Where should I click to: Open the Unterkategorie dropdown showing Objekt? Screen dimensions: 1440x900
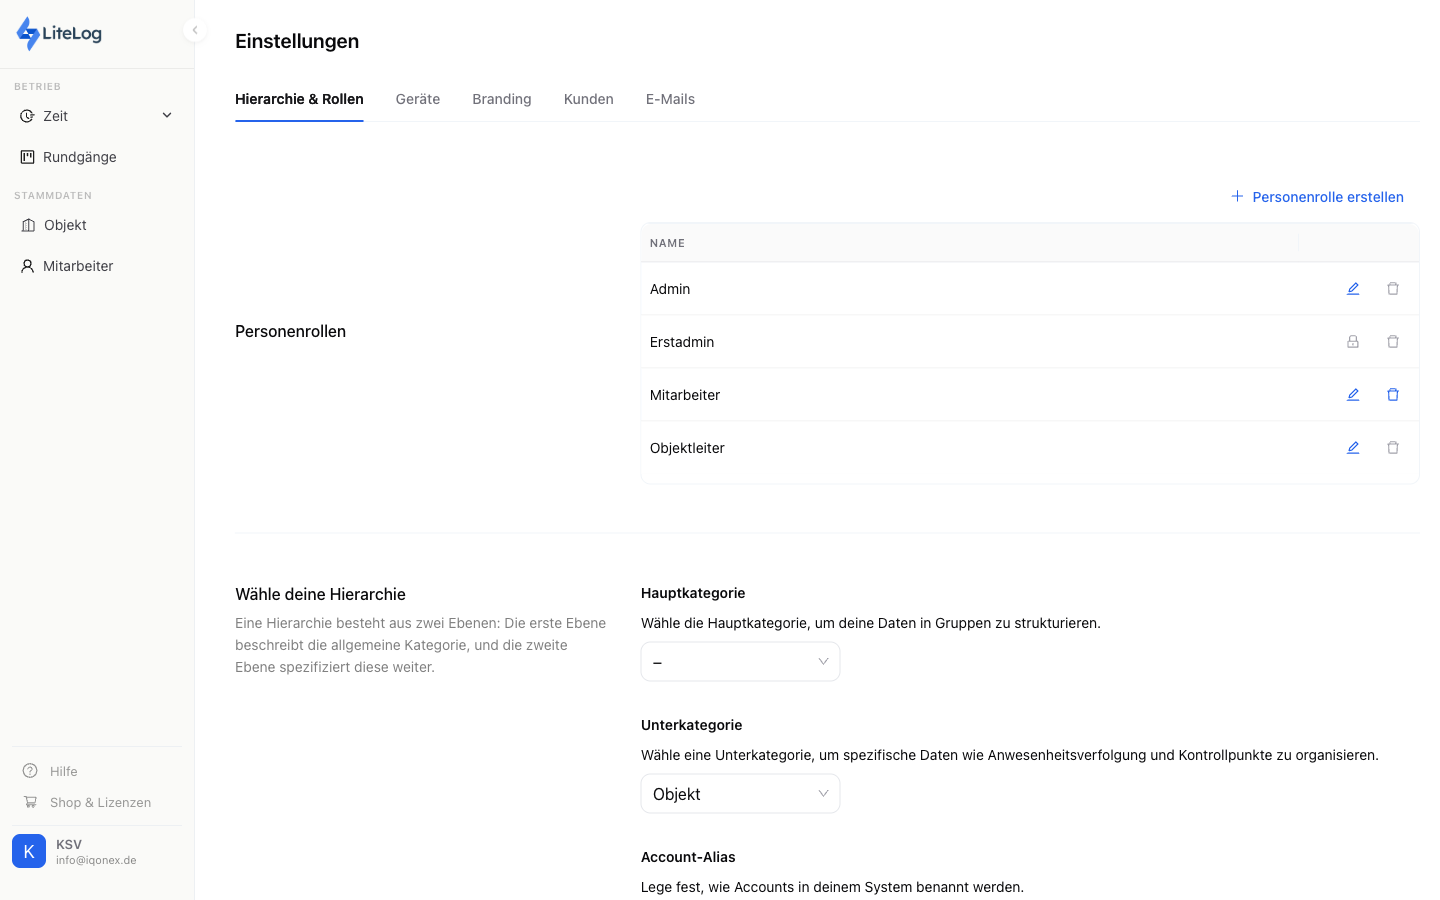740,794
